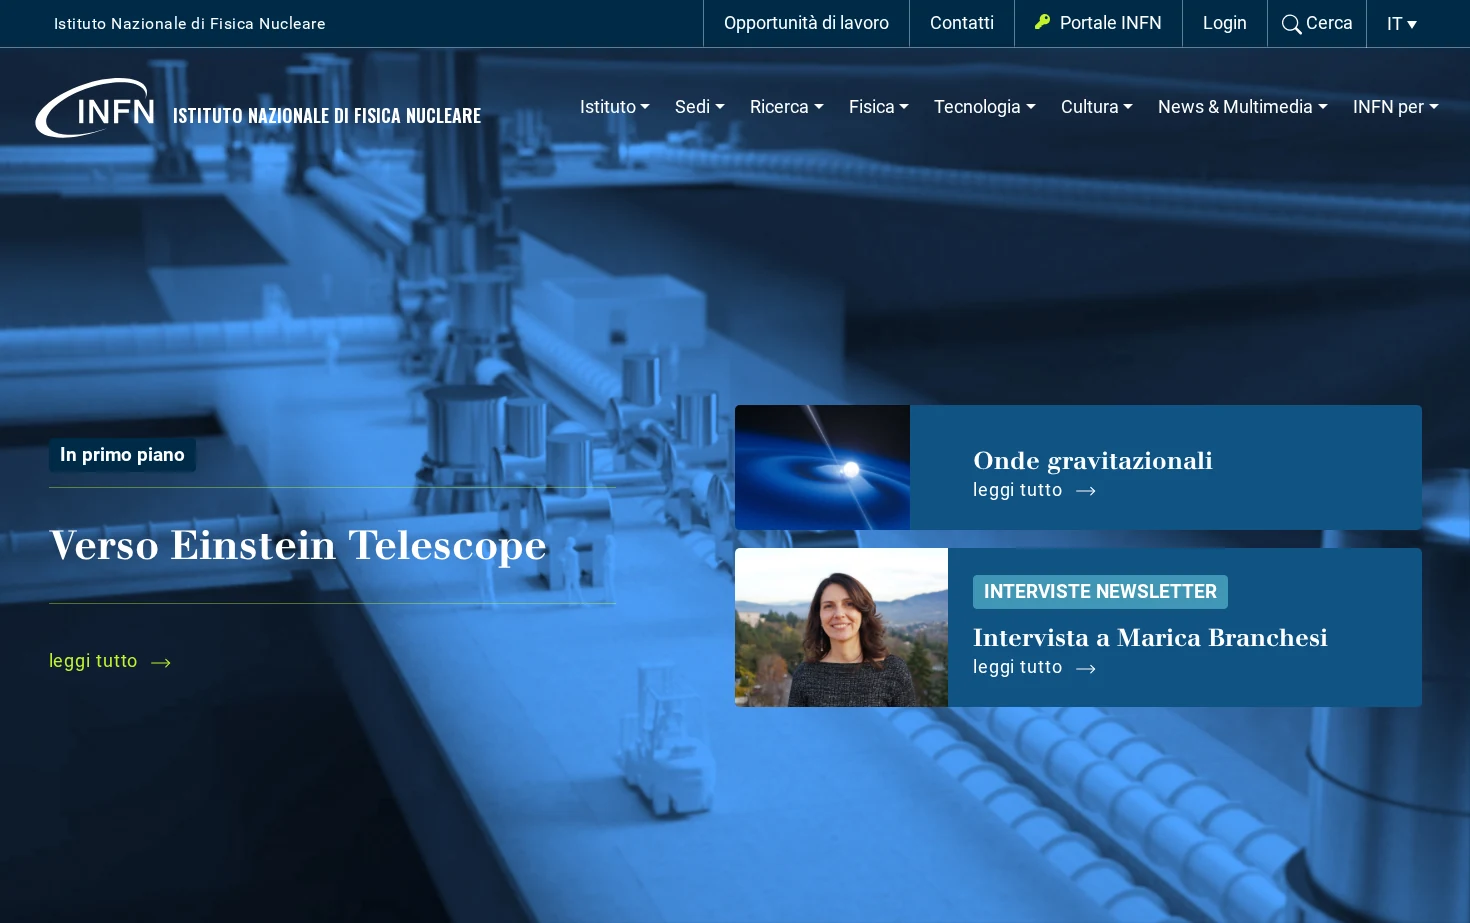
Task: Open the IT language dropdown
Action: tap(1402, 23)
